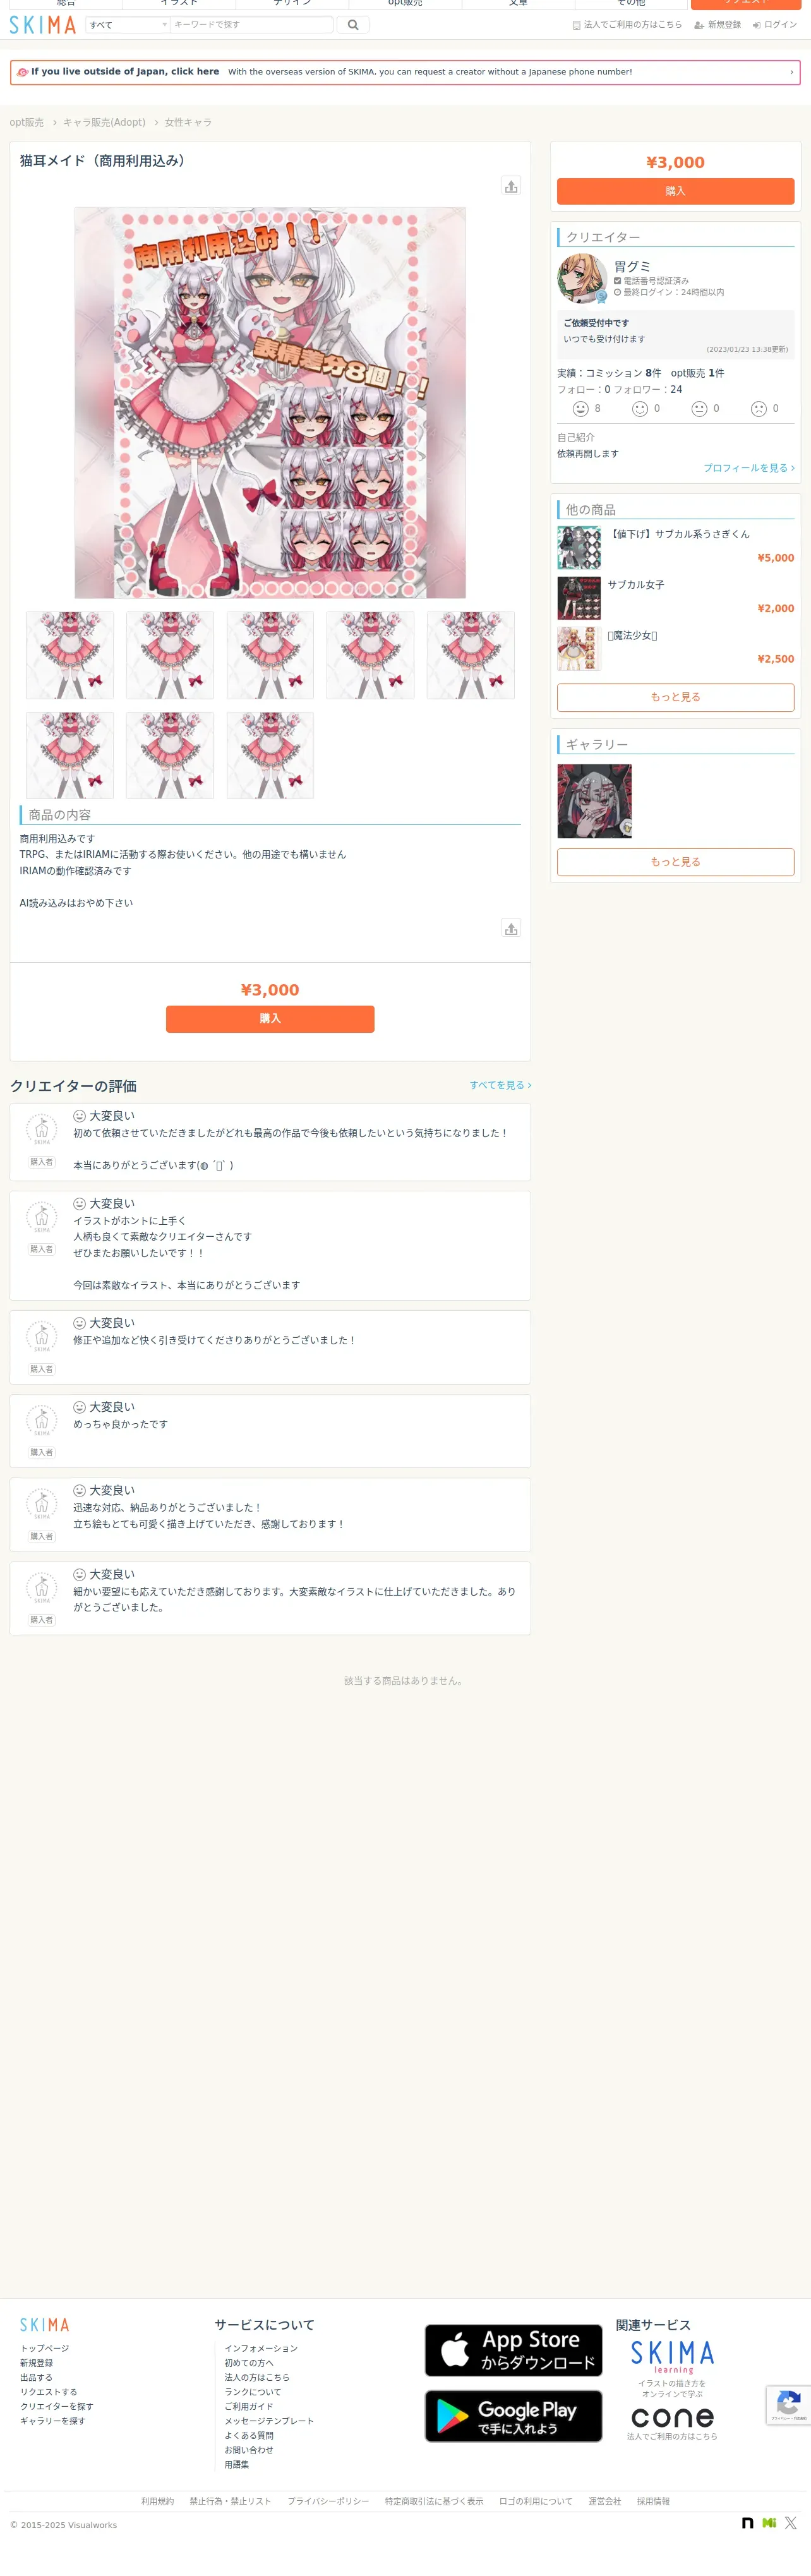
Task: Open よくある質問 in the footer
Action: click(x=249, y=2435)
